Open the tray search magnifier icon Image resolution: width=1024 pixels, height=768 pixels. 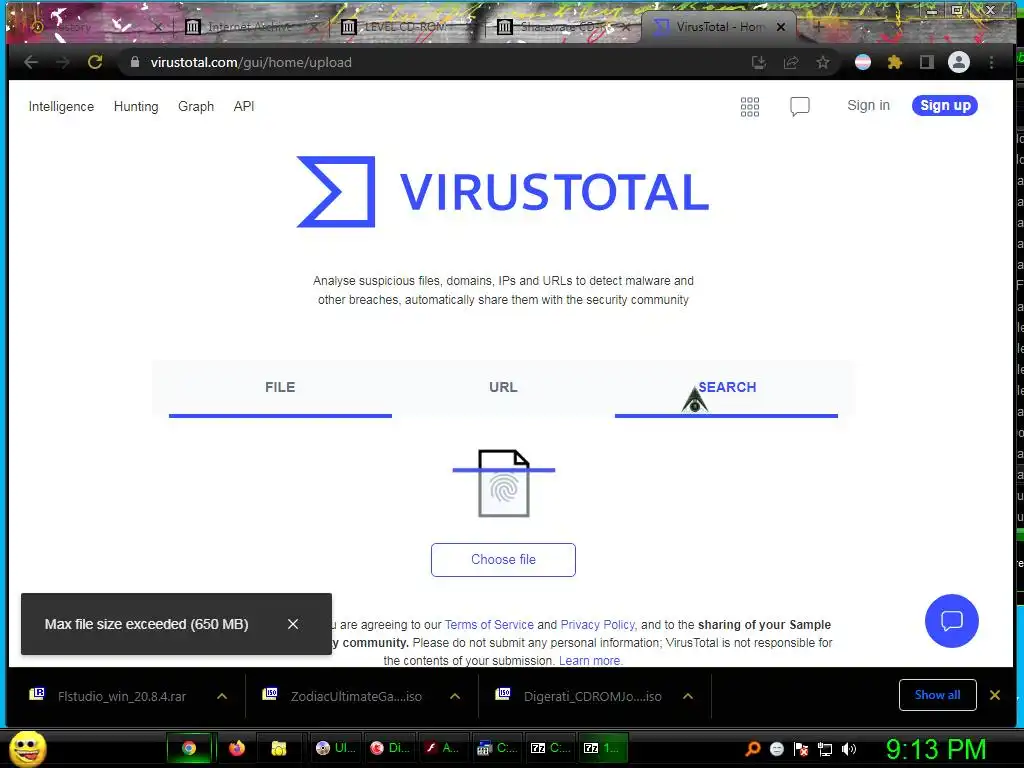coord(753,749)
